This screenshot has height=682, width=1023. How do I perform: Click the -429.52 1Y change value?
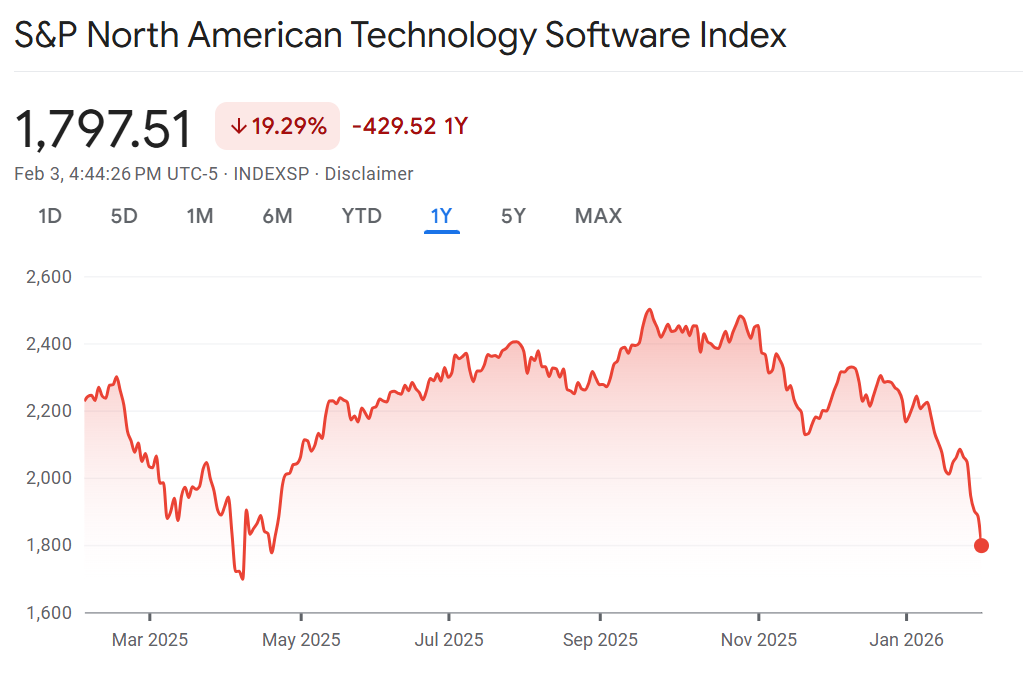coord(410,127)
